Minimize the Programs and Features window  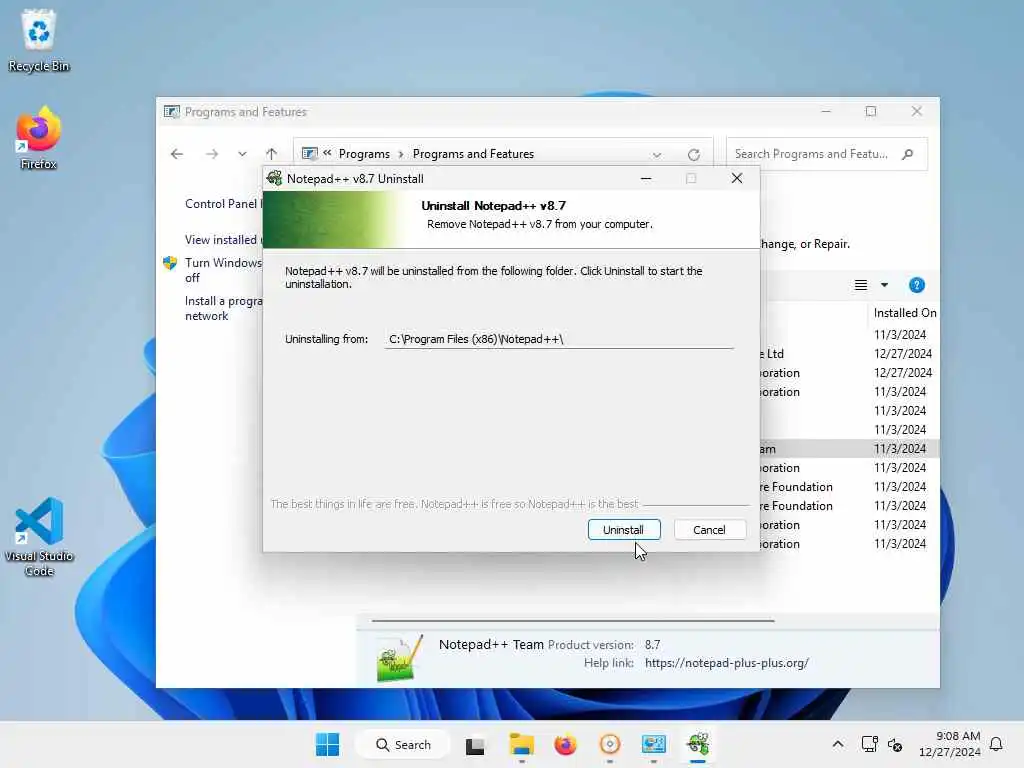tap(826, 112)
